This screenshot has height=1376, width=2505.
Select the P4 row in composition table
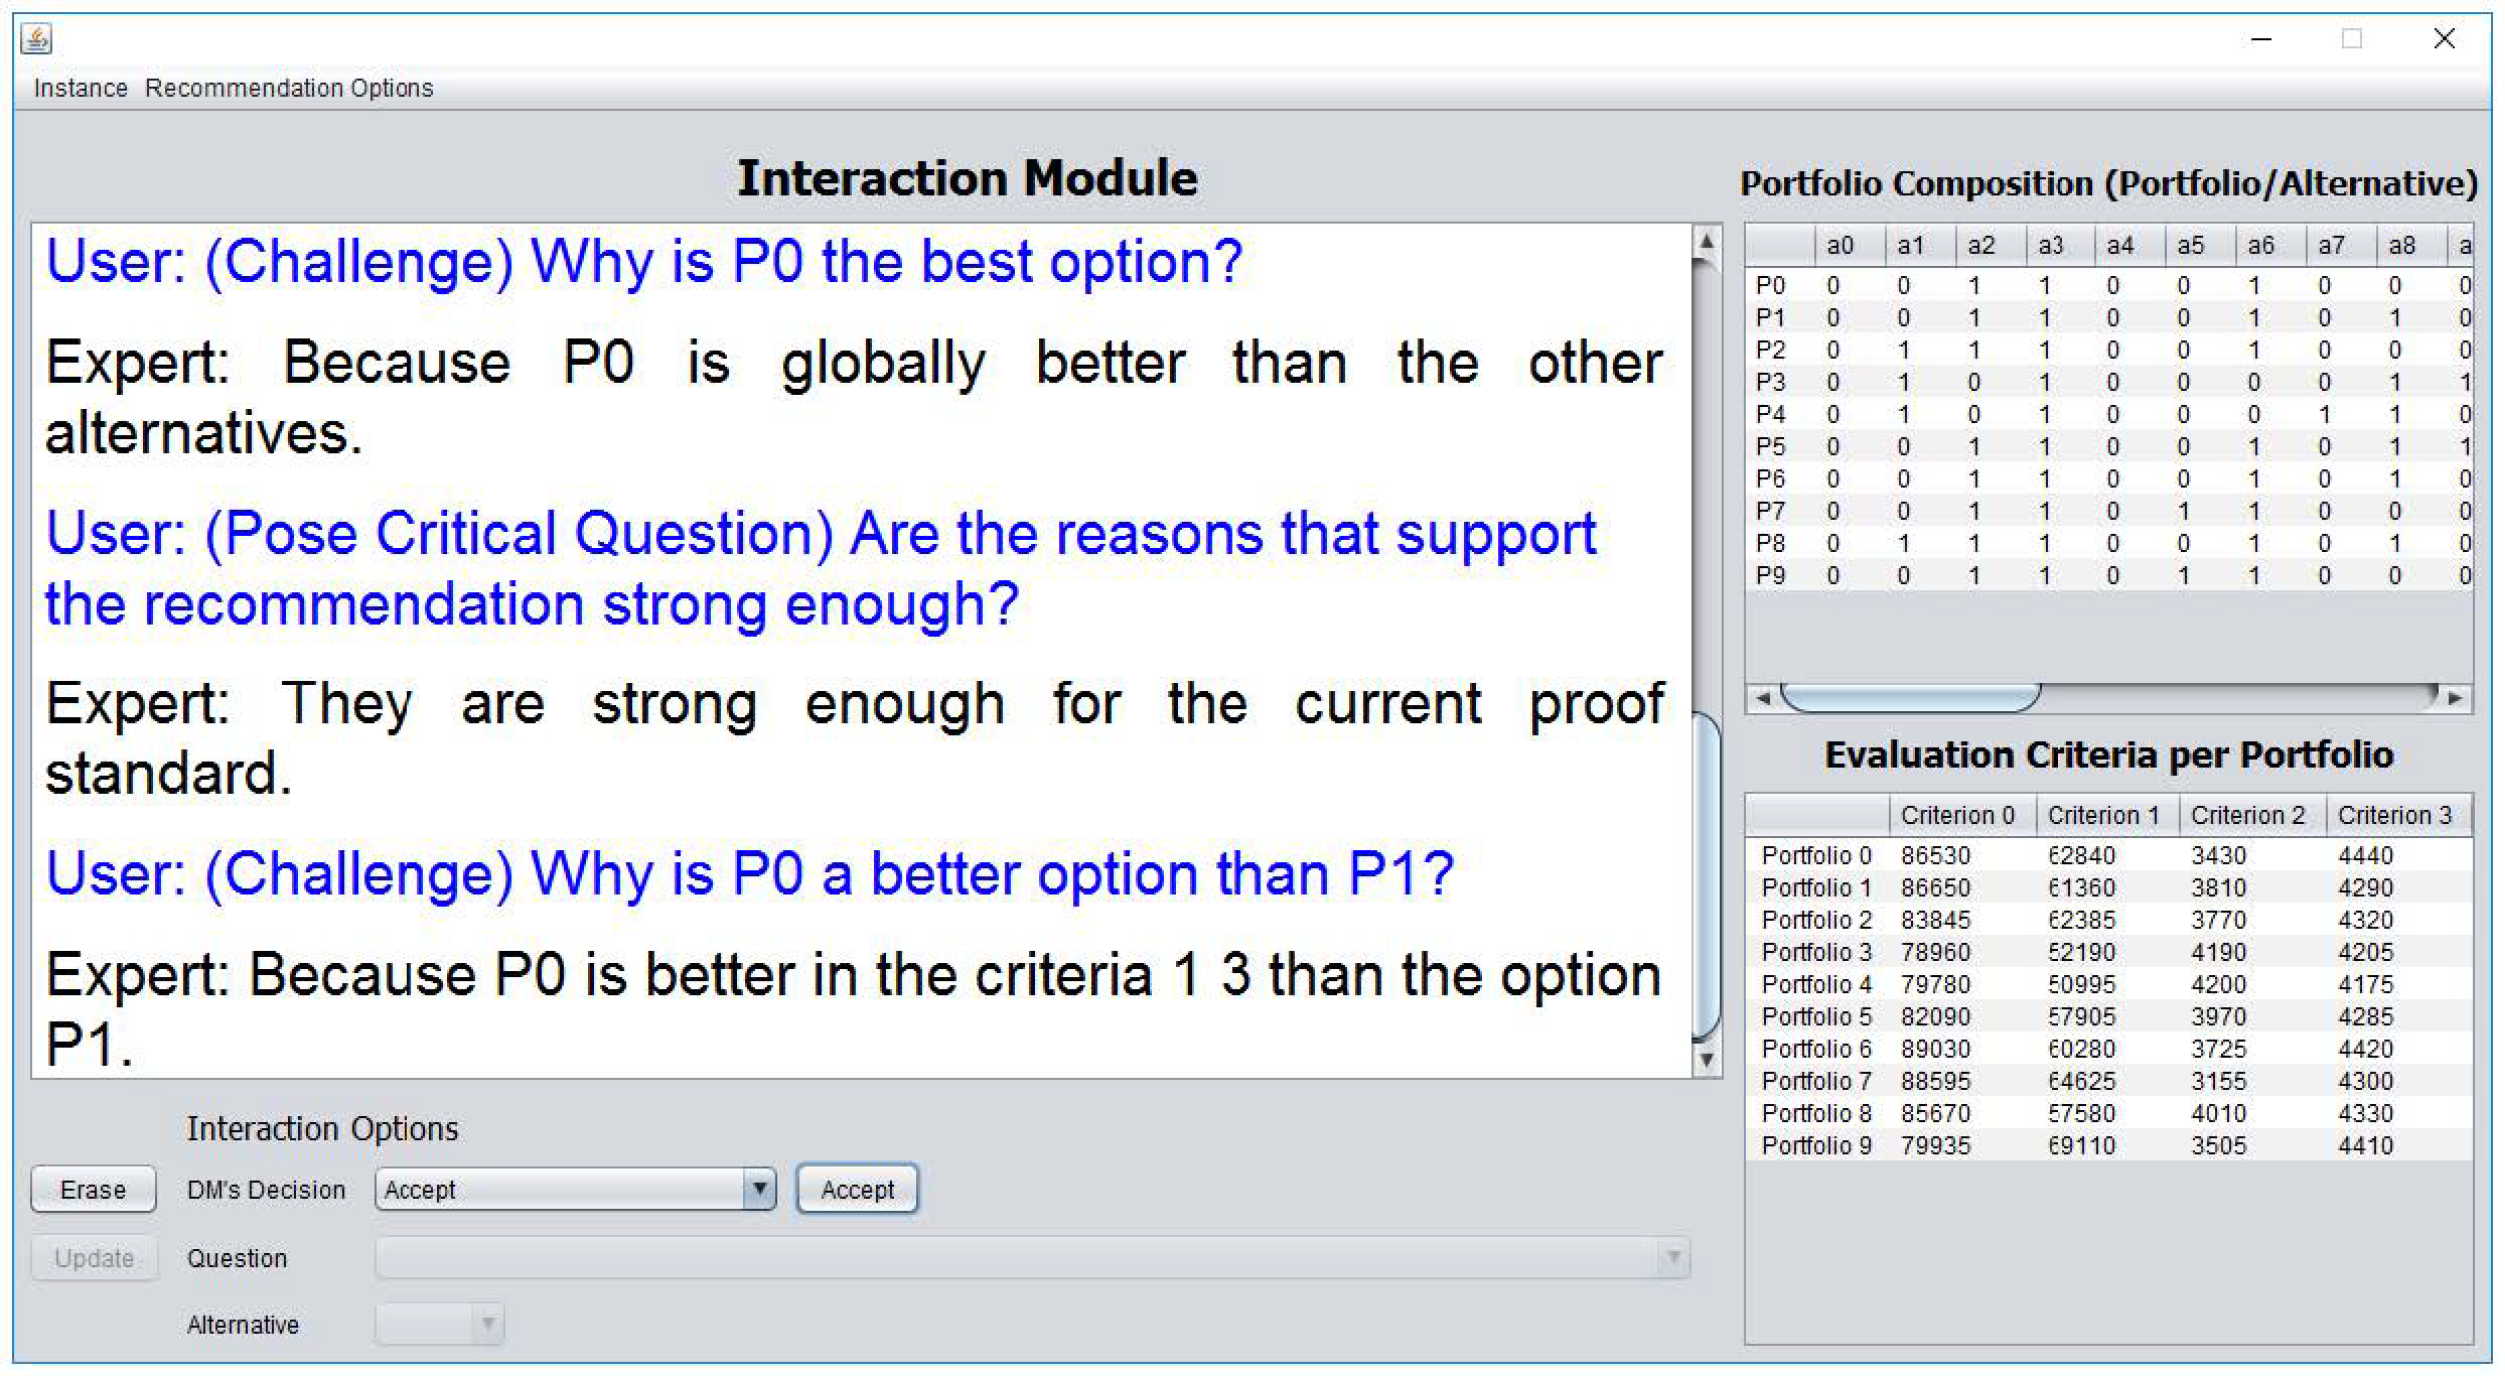[1770, 414]
